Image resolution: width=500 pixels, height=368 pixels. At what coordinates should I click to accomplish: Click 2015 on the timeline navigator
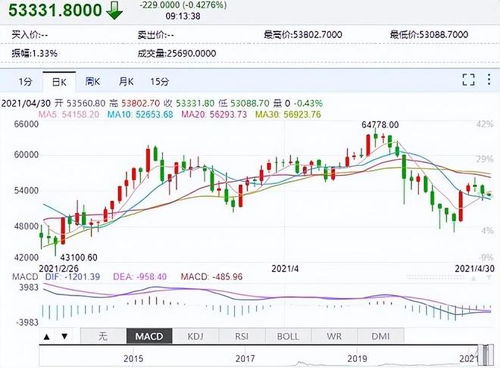point(133,359)
